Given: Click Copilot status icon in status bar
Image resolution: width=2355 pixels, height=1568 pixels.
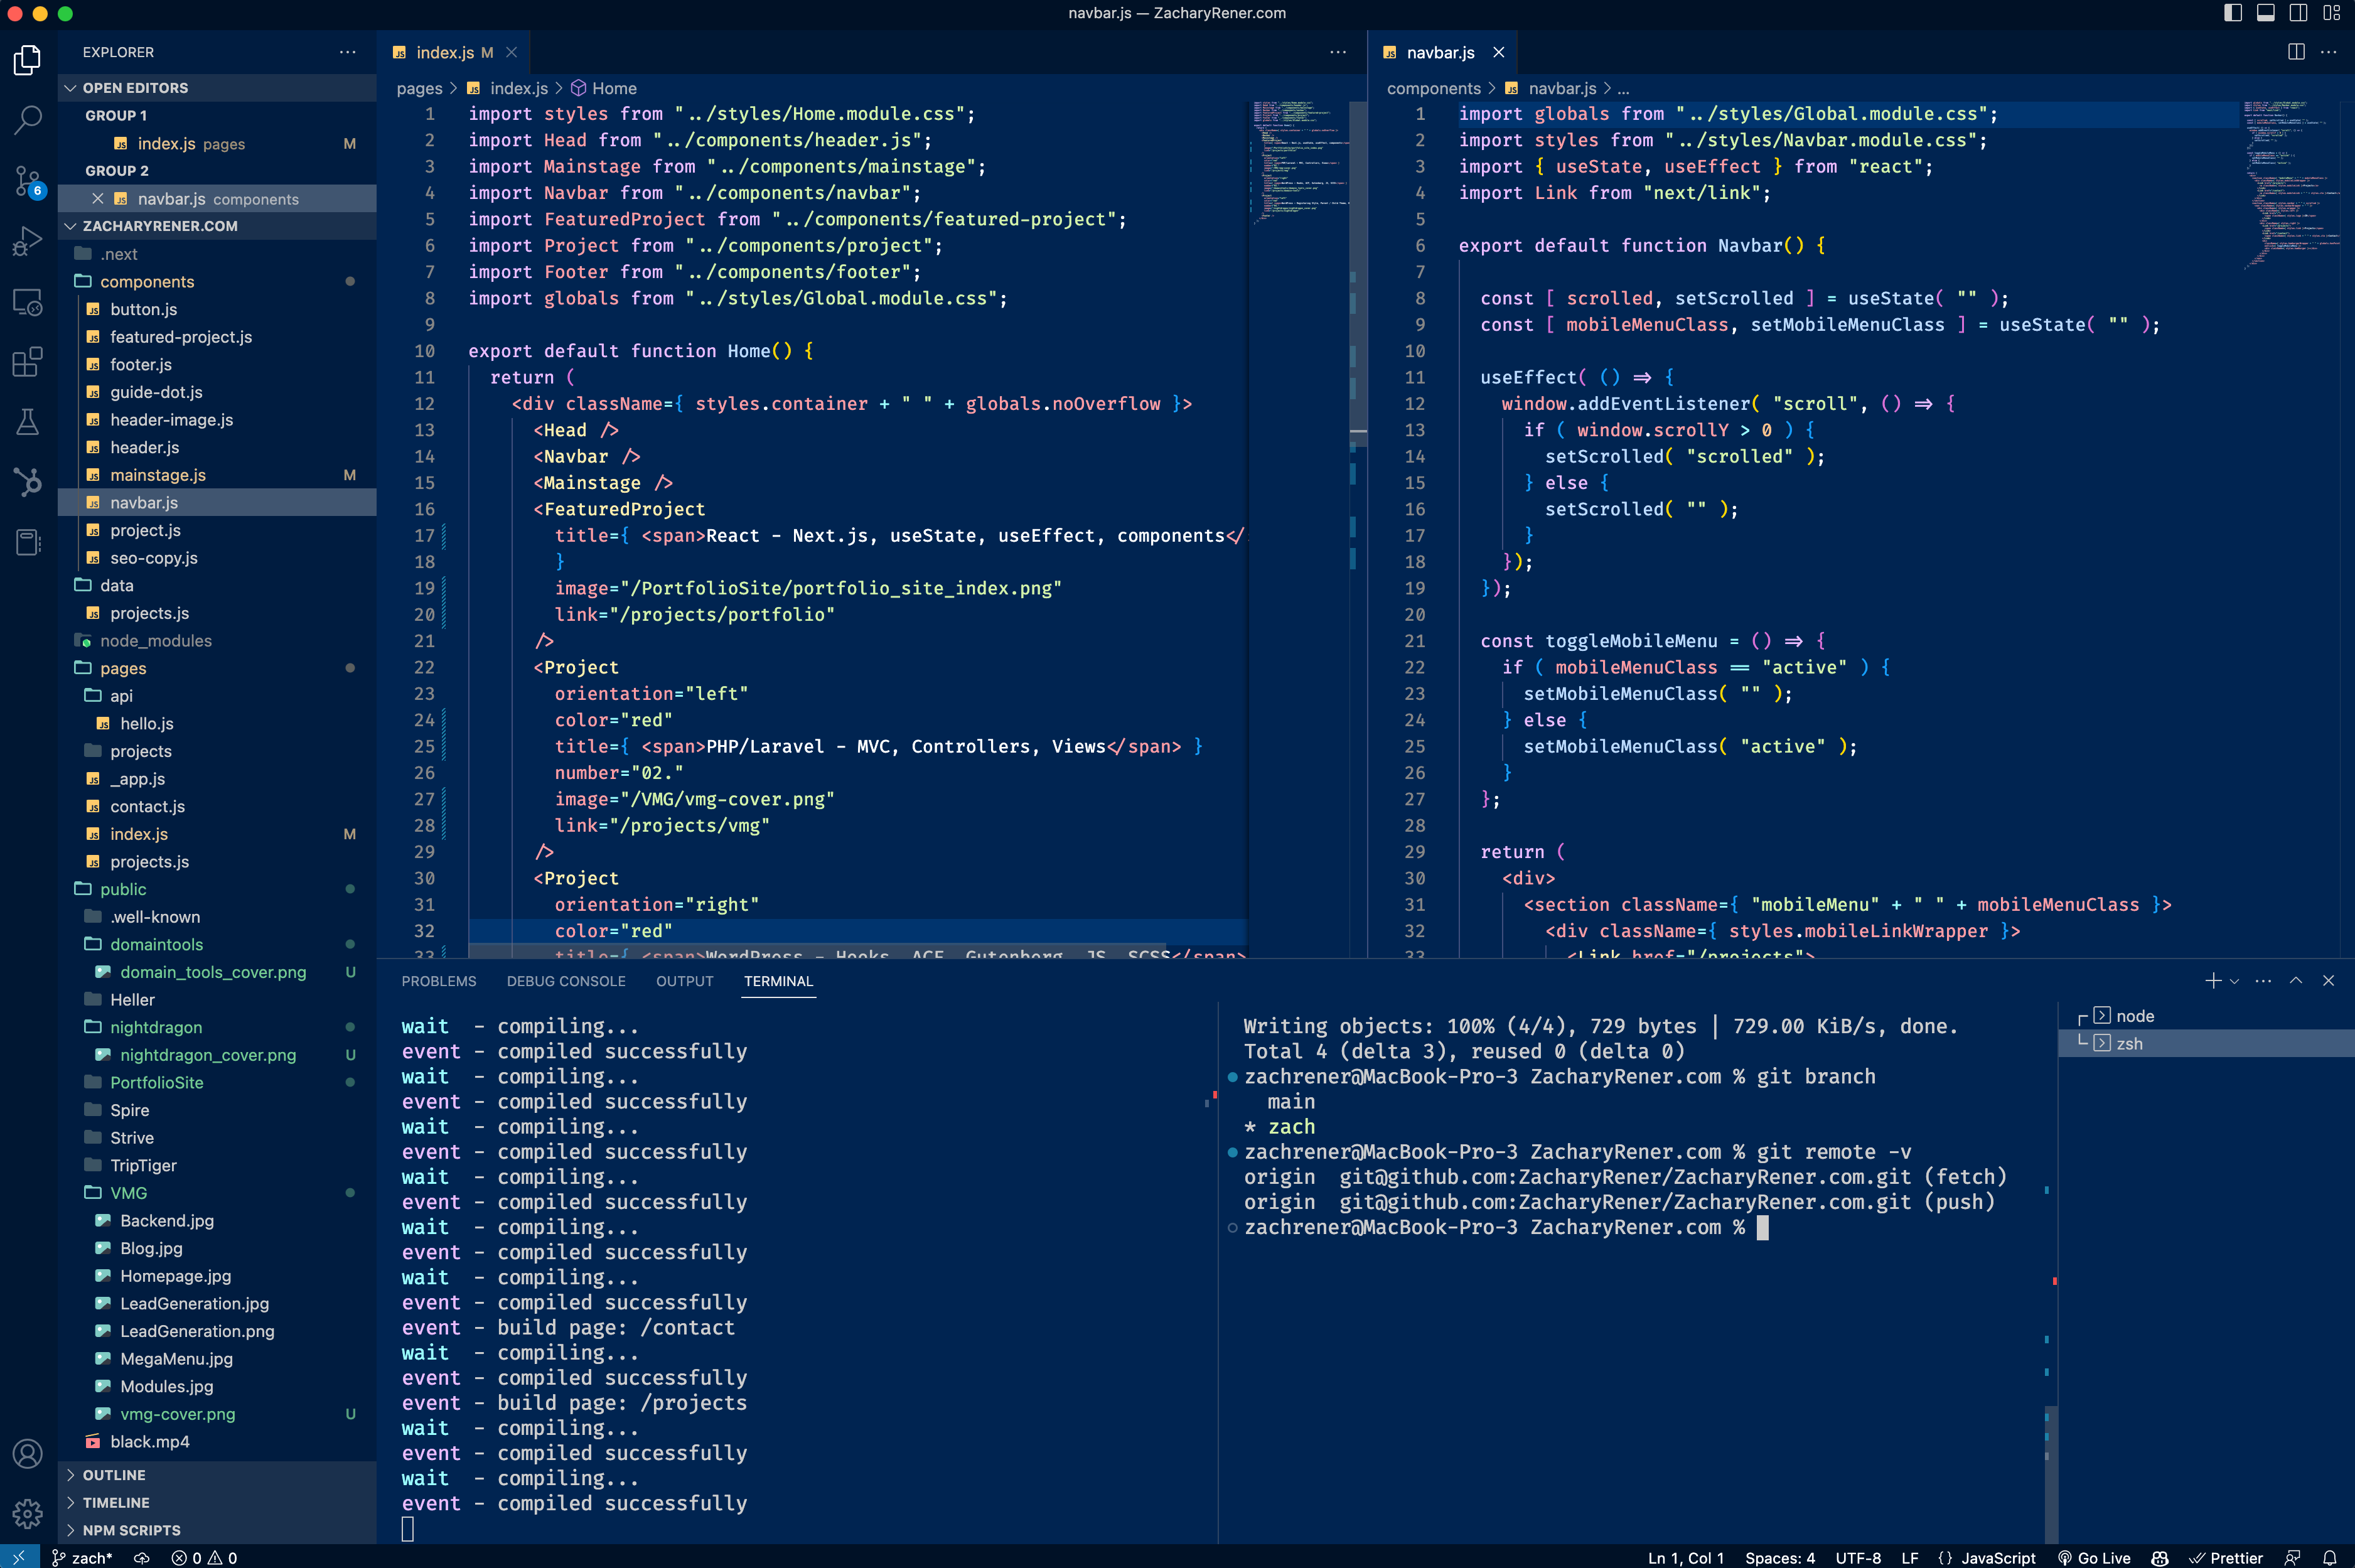Looking at the screenshot, I should coord(2160,1557).
